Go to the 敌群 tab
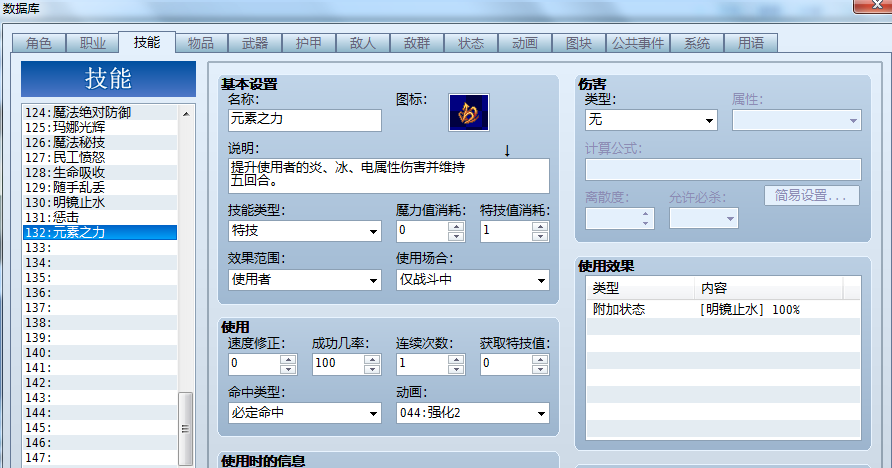892x468 pixels. 417,43
